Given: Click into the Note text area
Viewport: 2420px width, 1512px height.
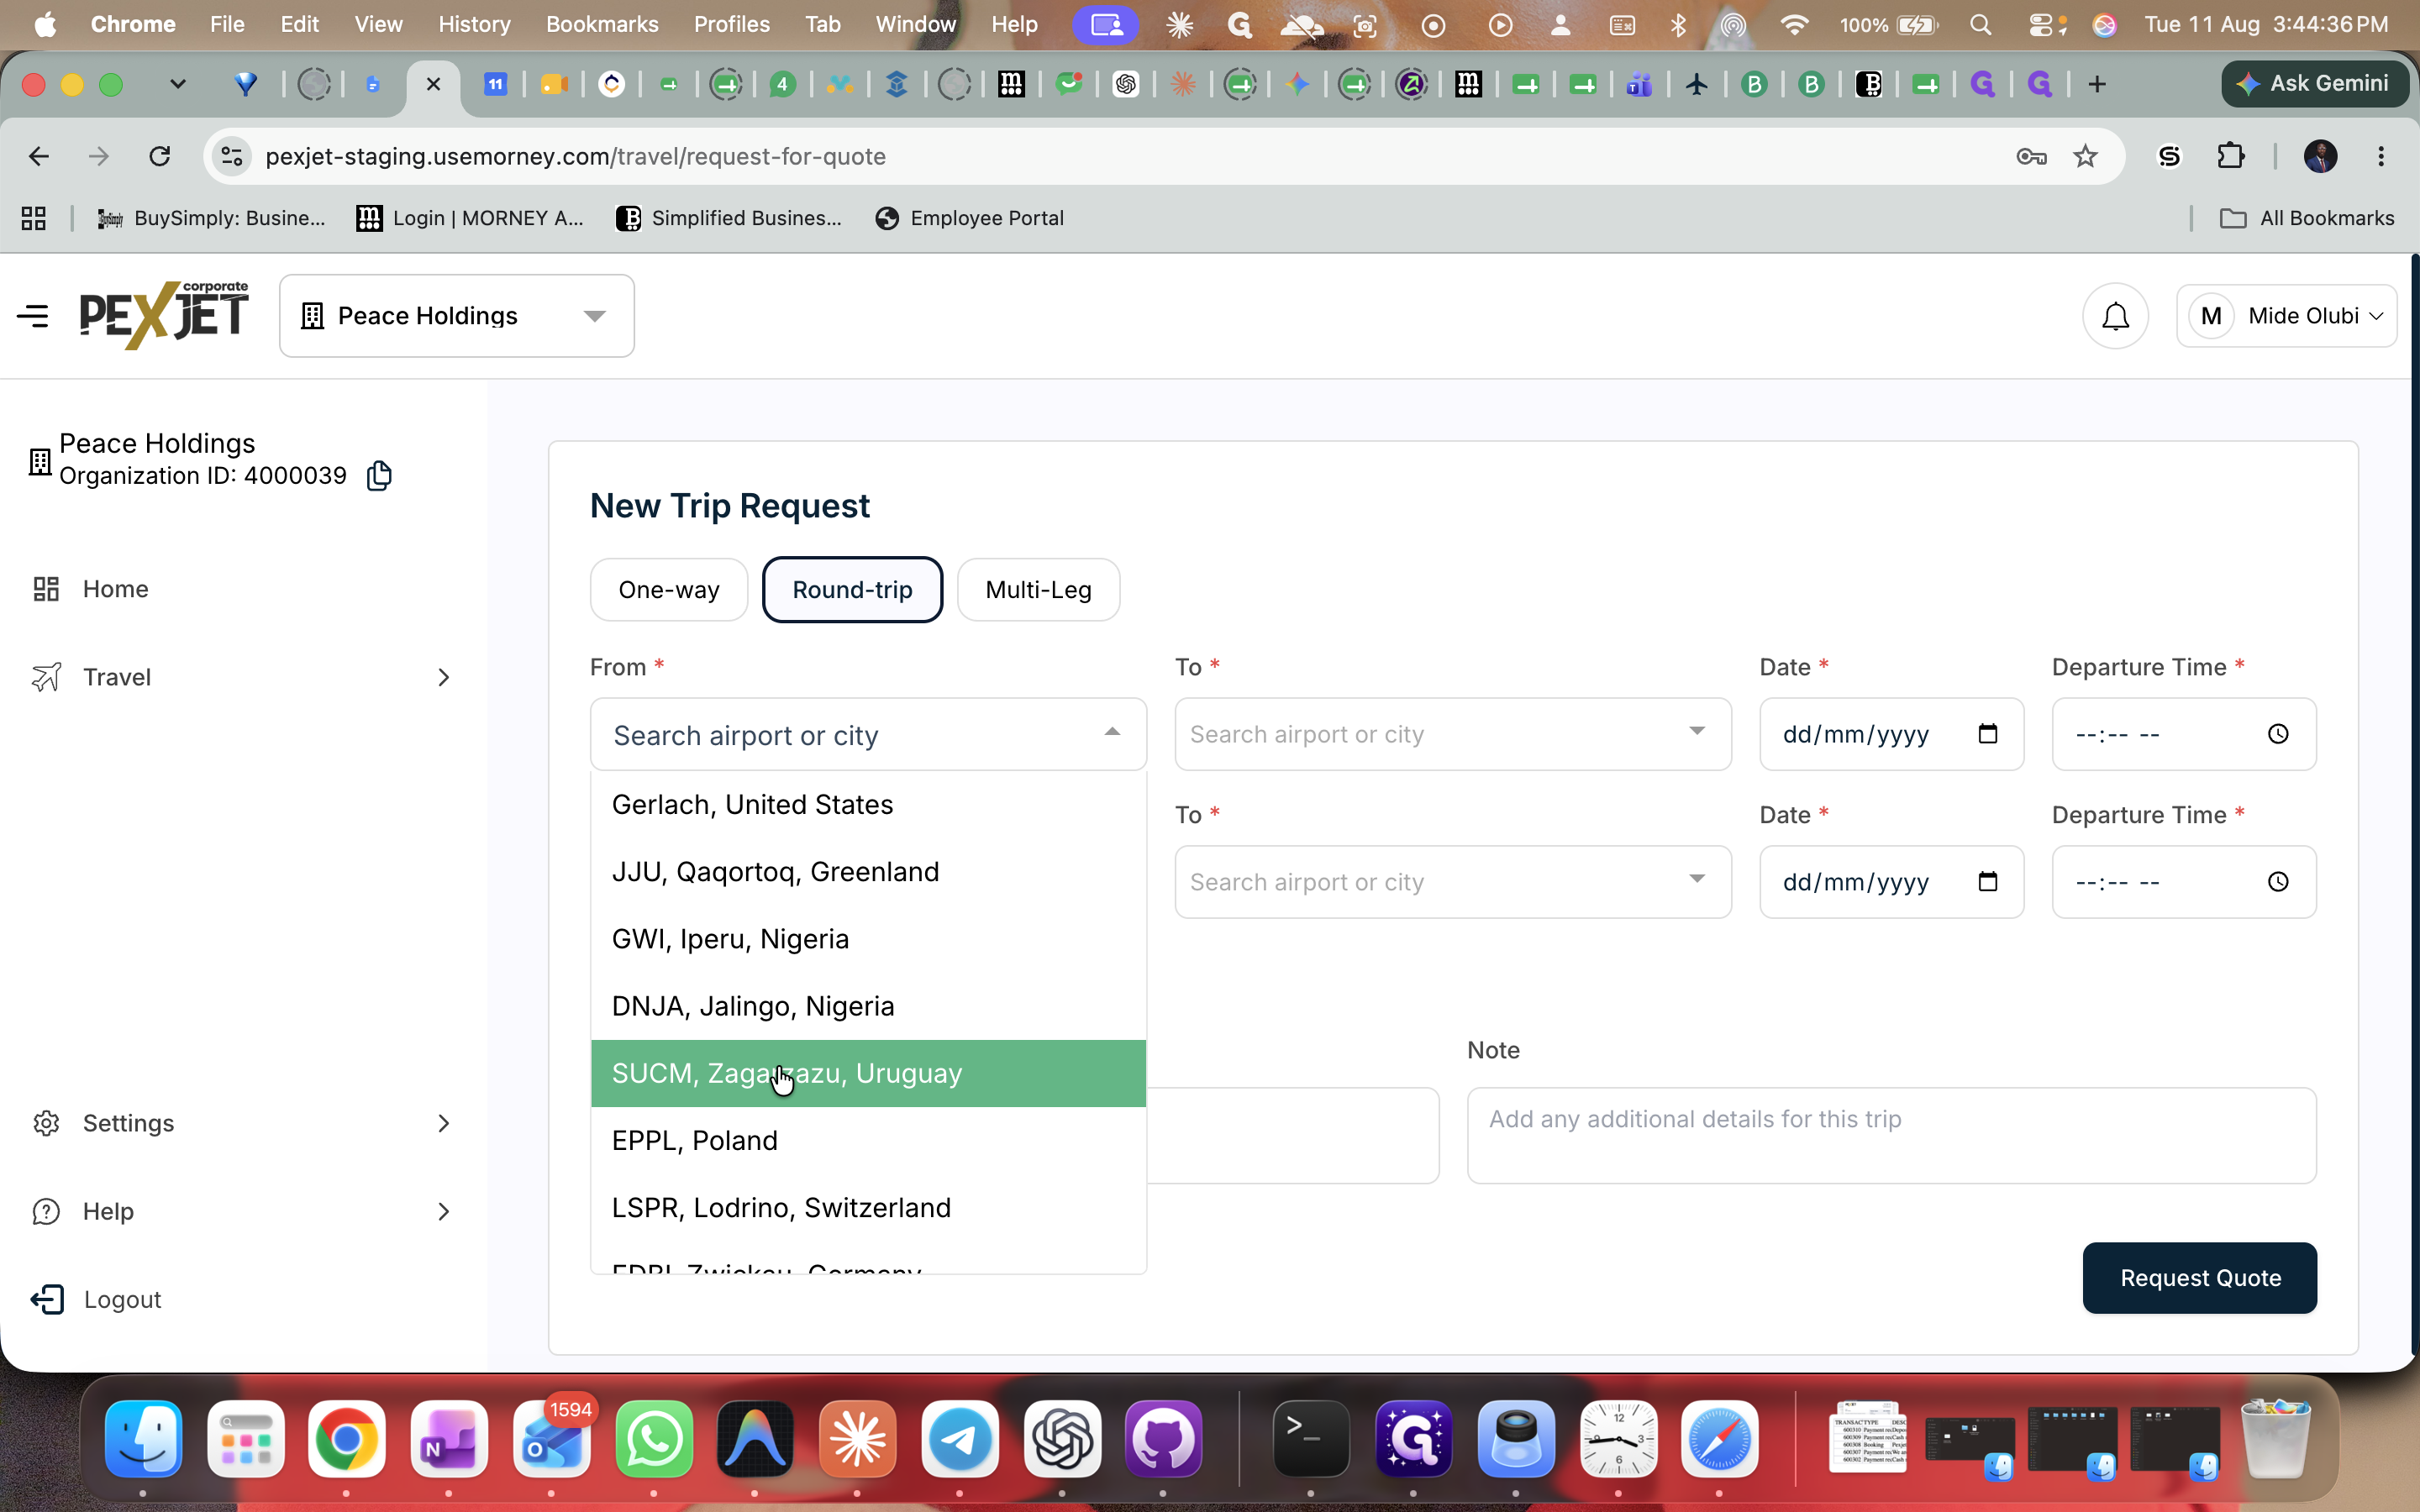Looking at the screenshot, I should pos(1891,1136).
